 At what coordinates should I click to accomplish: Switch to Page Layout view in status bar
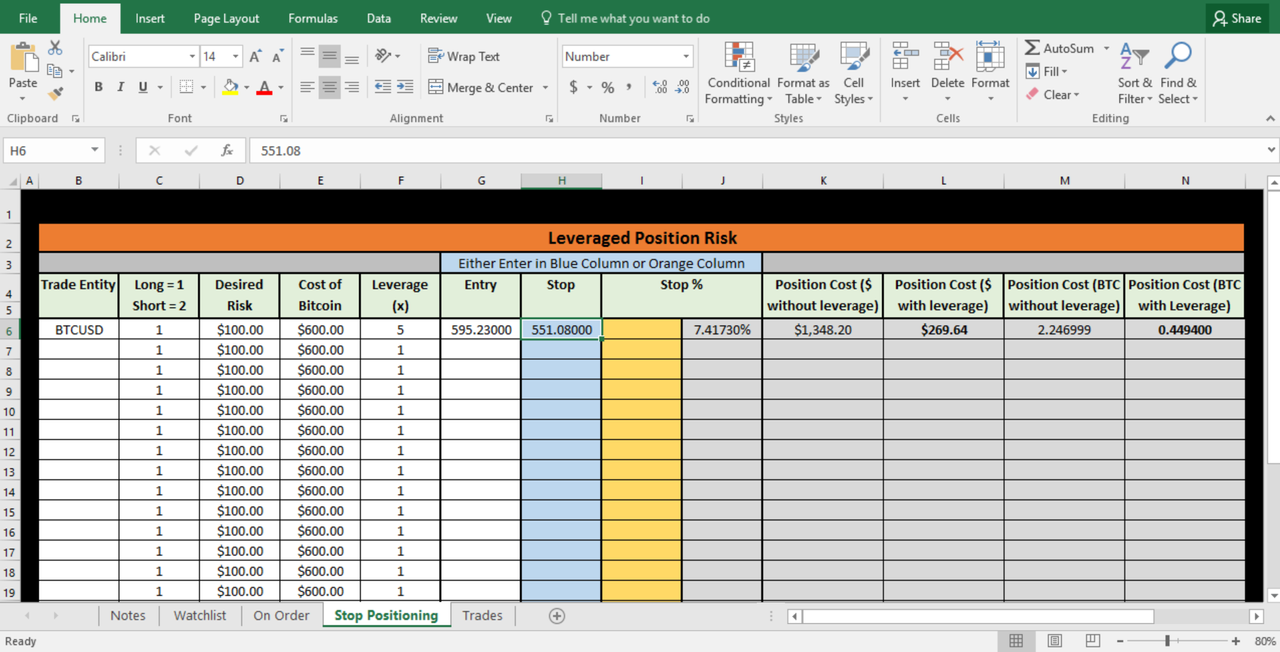pos(1054,641)
